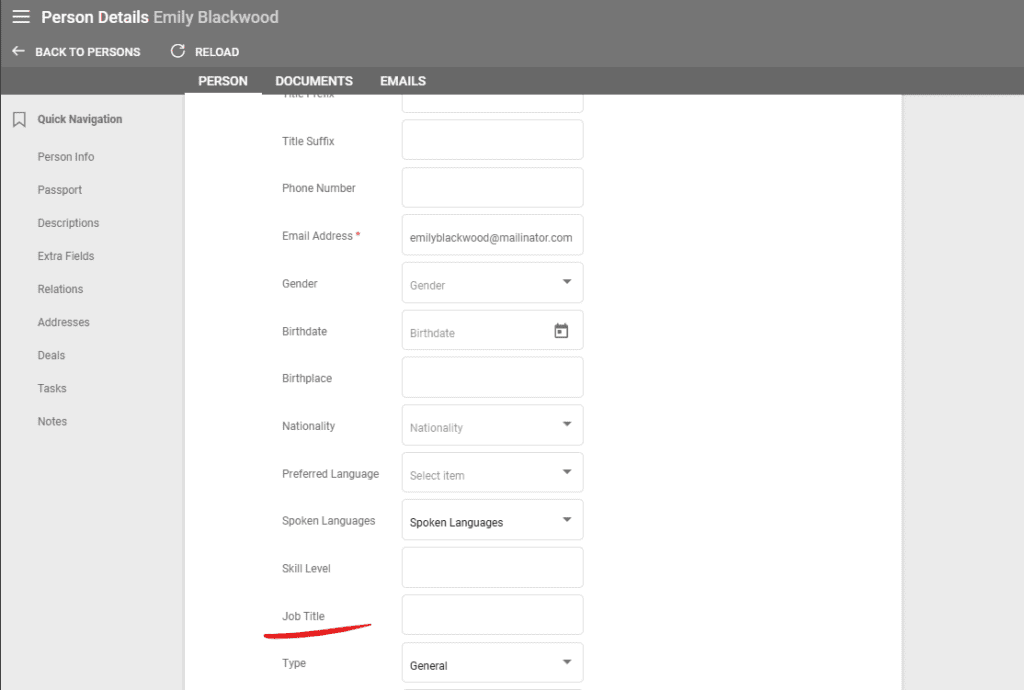Click the Quick Navigation bookmark icon

17,118
